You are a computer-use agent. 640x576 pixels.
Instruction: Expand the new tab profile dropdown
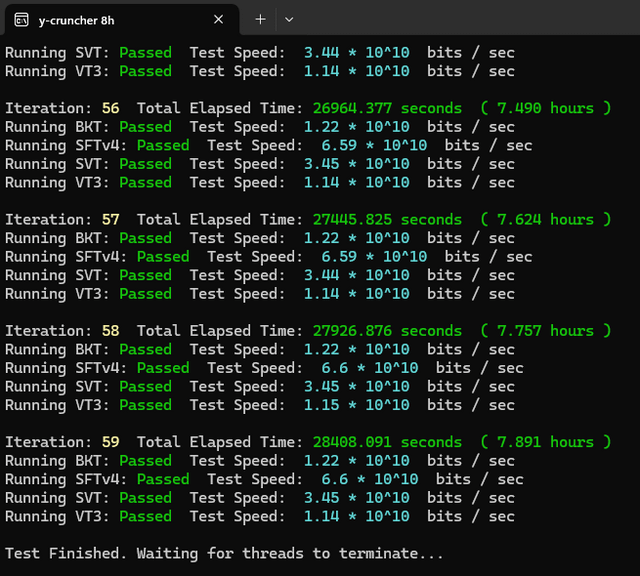point(289,19)
